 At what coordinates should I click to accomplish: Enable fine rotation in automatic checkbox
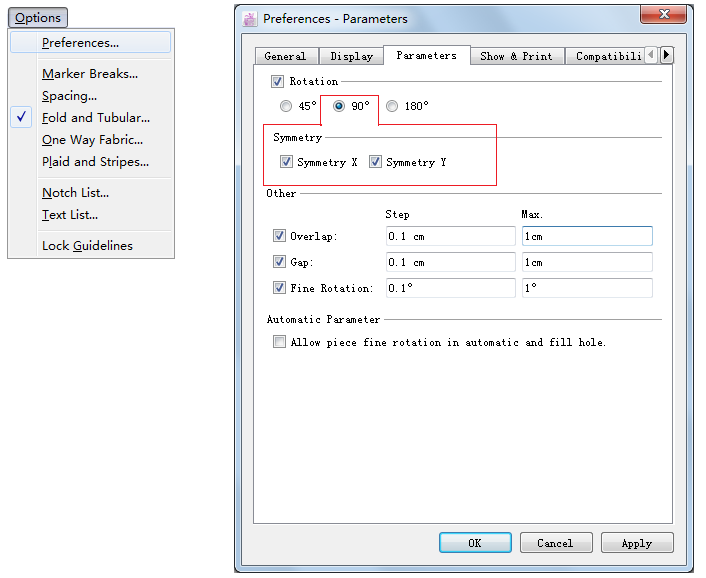pos(279,342)
